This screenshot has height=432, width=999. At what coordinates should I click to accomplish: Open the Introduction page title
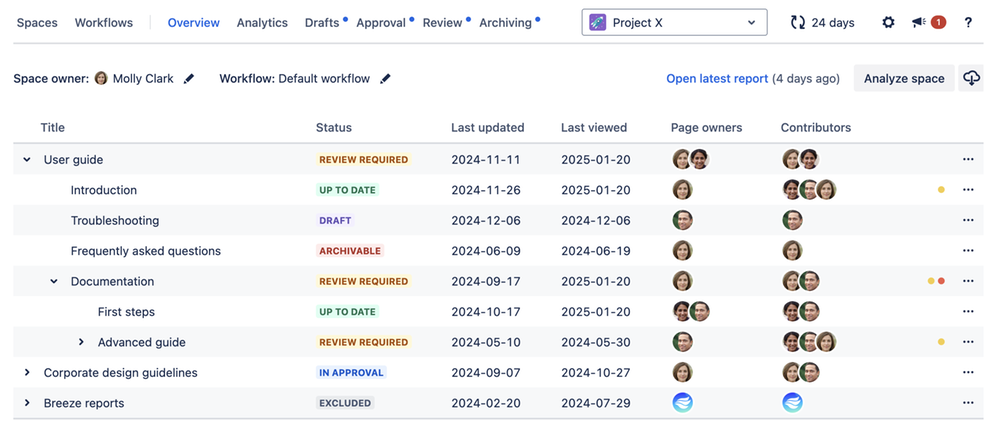point(104,190)
